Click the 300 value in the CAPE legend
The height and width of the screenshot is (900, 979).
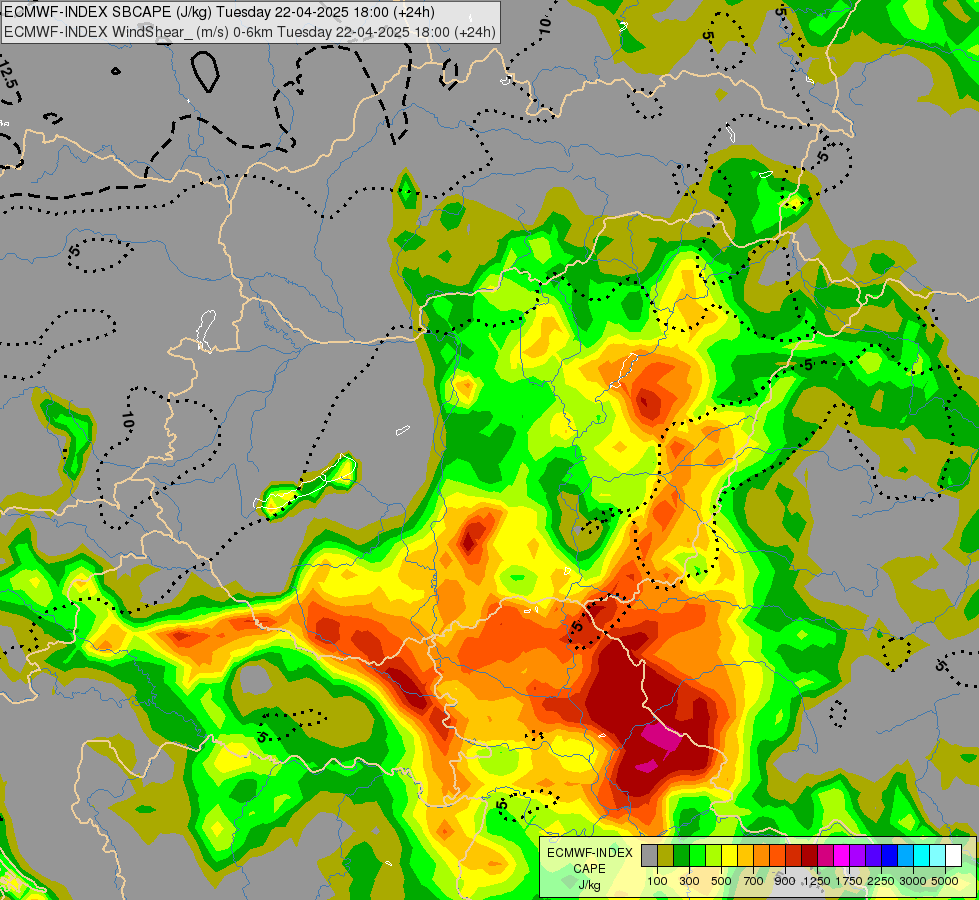689,881
